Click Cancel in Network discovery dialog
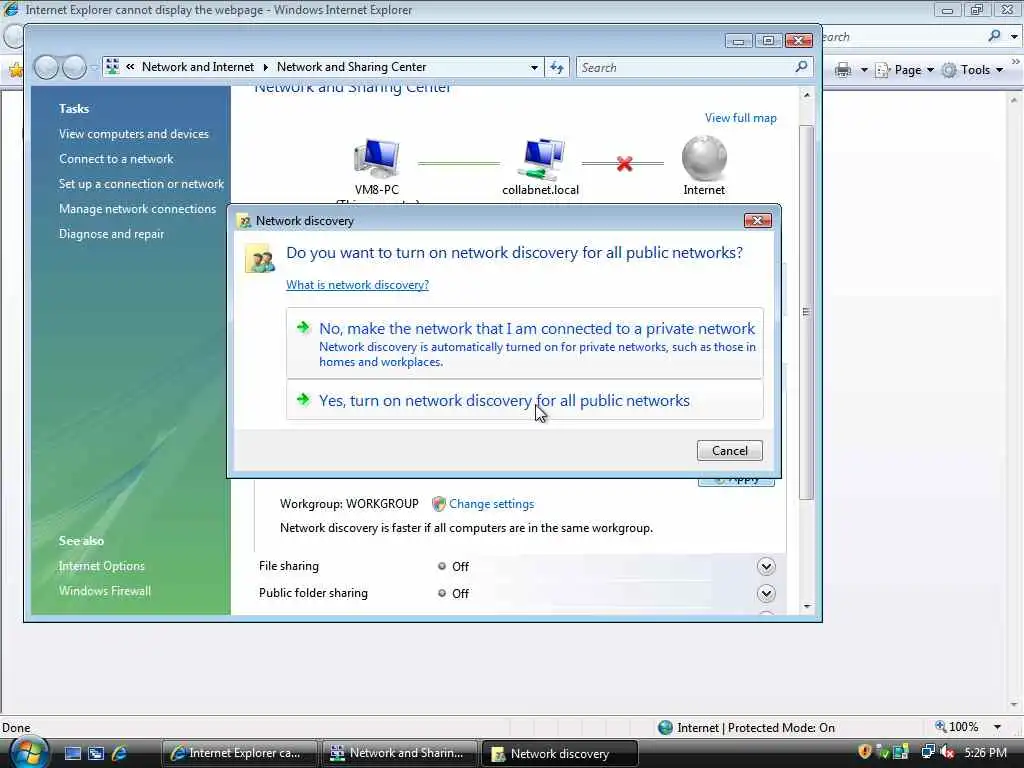This screenshot has width=1024, height=768. [x=729, y=451]
